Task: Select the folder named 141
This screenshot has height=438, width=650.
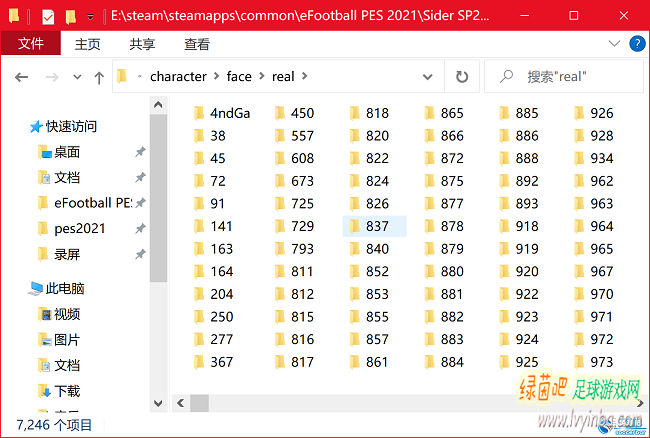Action: point(213,226)
